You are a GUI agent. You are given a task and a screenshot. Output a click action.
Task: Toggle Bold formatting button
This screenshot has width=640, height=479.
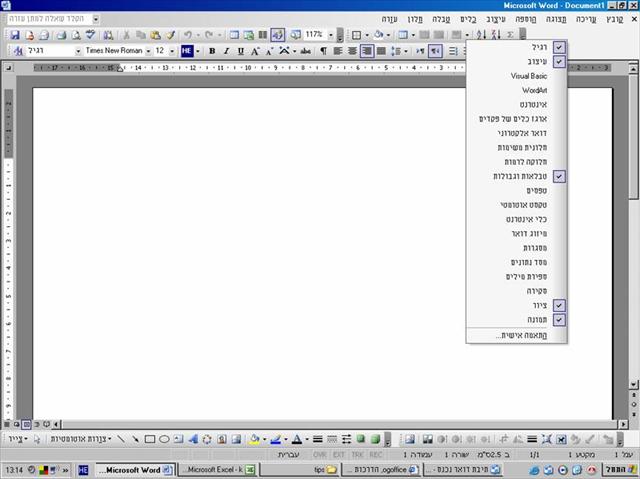[212, 51]
